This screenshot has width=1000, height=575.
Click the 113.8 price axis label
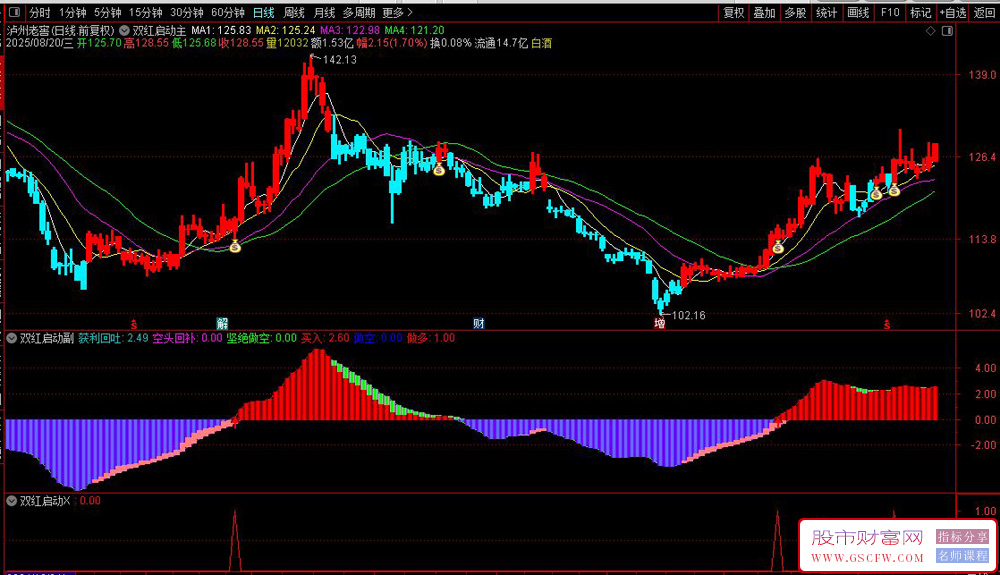point(982,240)
